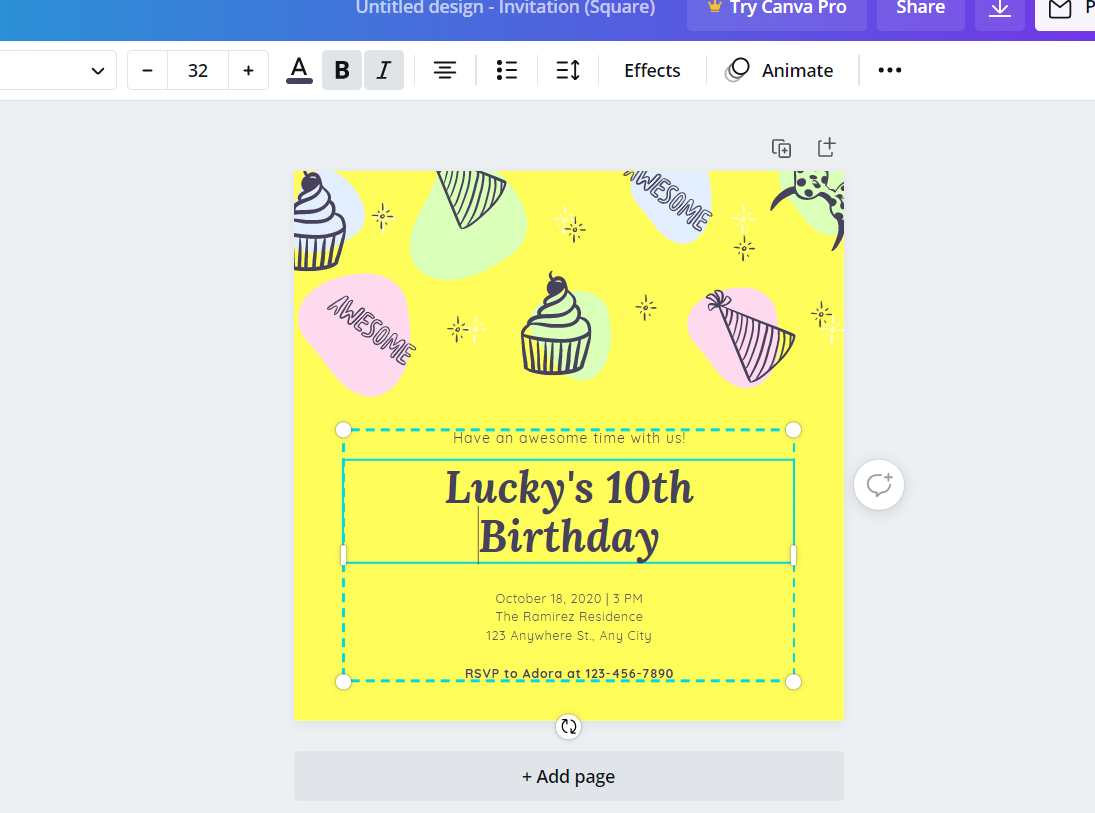The height and width of the screenshot is (813, 1095).
Task: Click the Add page button
Action: pyautogui.click(x=568, y=776)
